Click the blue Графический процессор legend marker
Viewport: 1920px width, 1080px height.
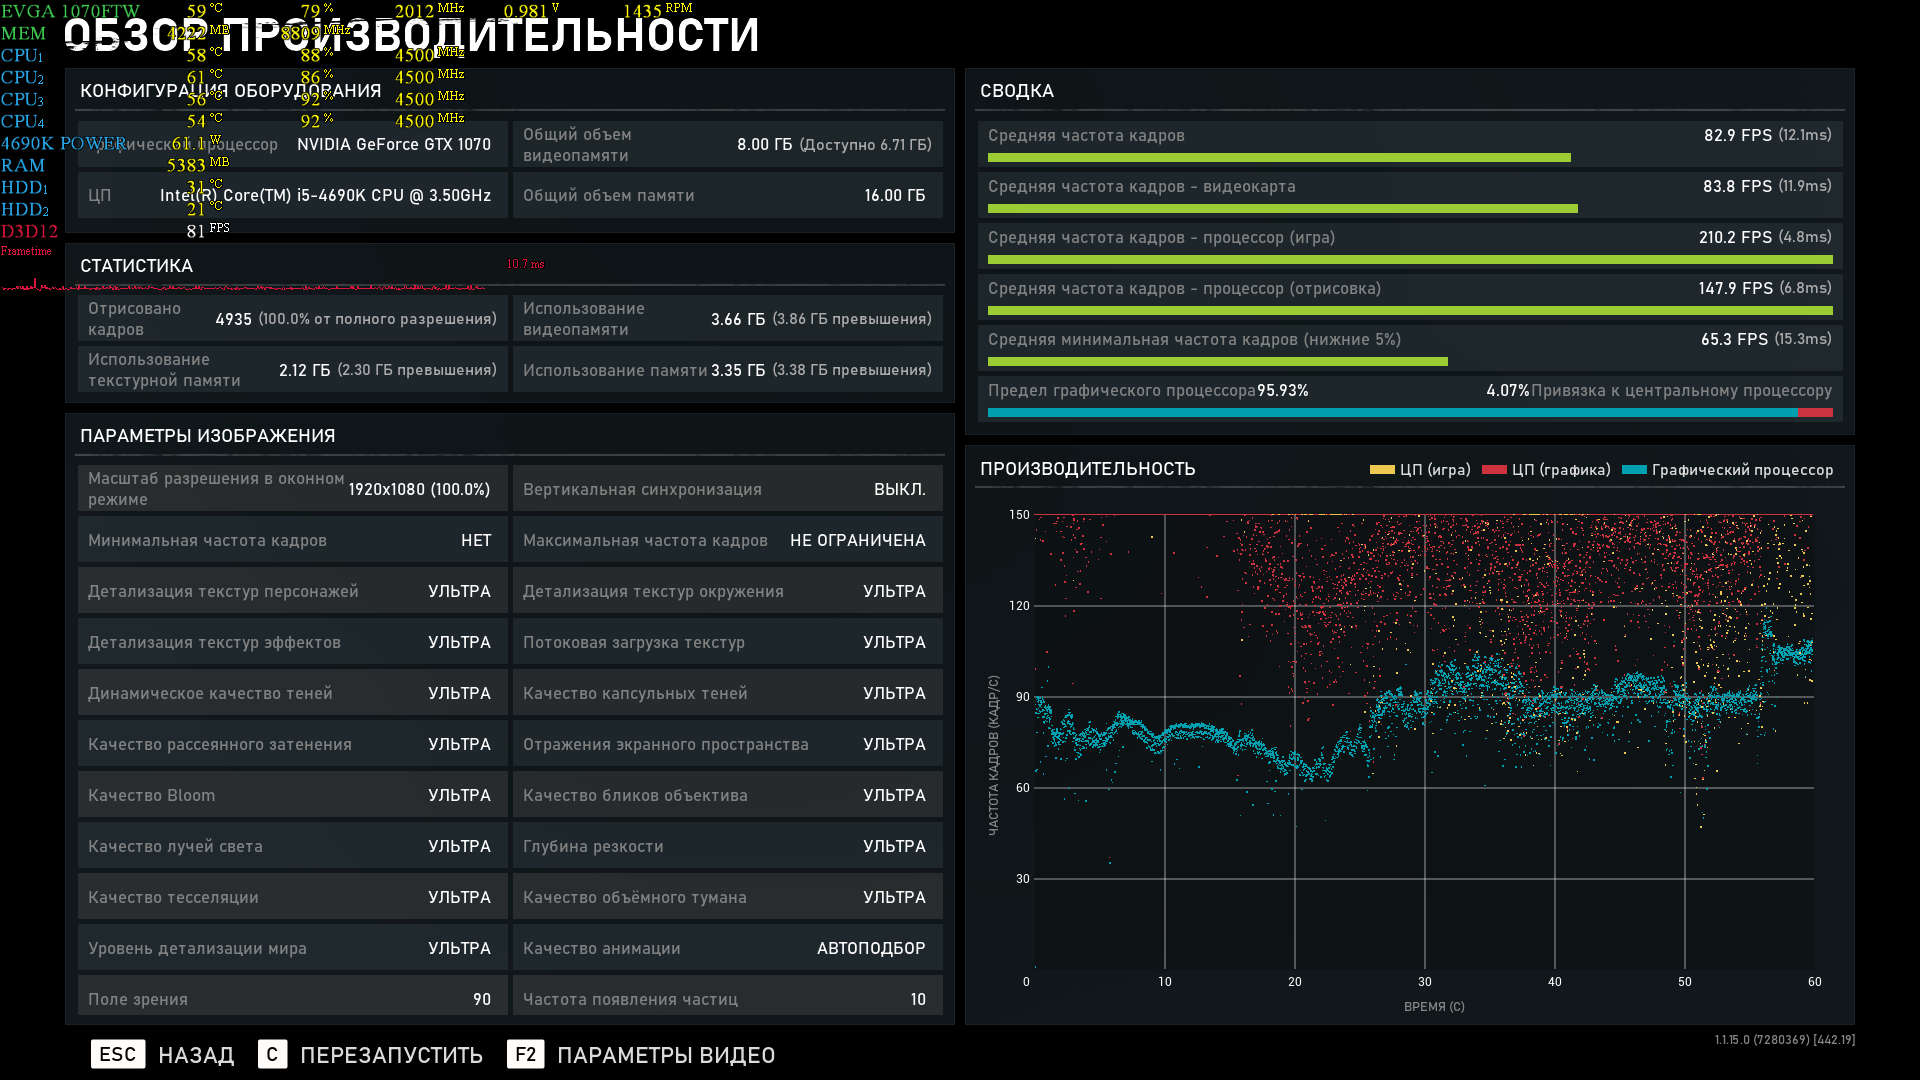coord(1634,469)
